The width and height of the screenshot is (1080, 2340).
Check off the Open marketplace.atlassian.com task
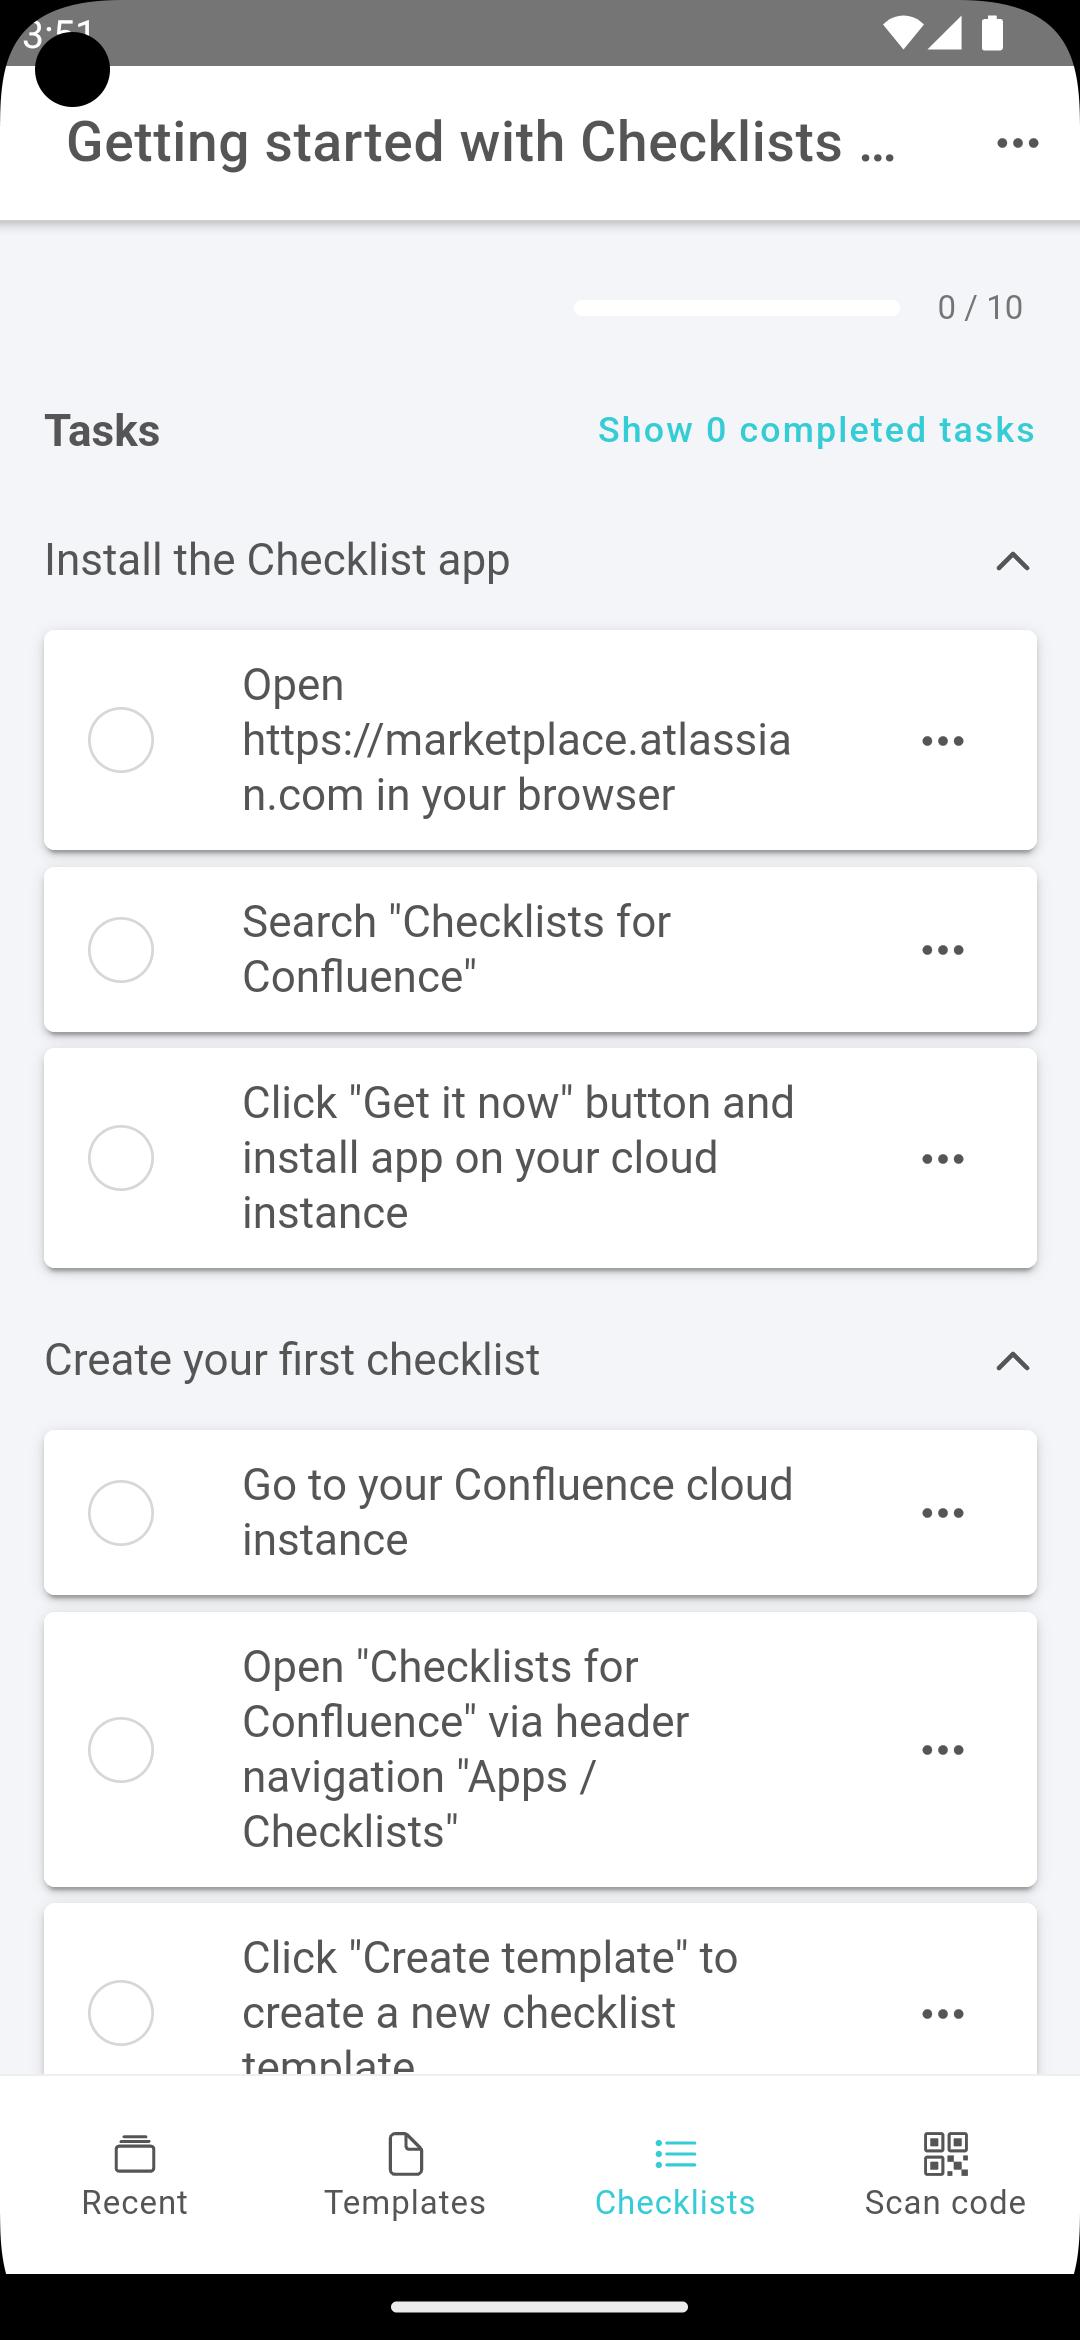121,740
